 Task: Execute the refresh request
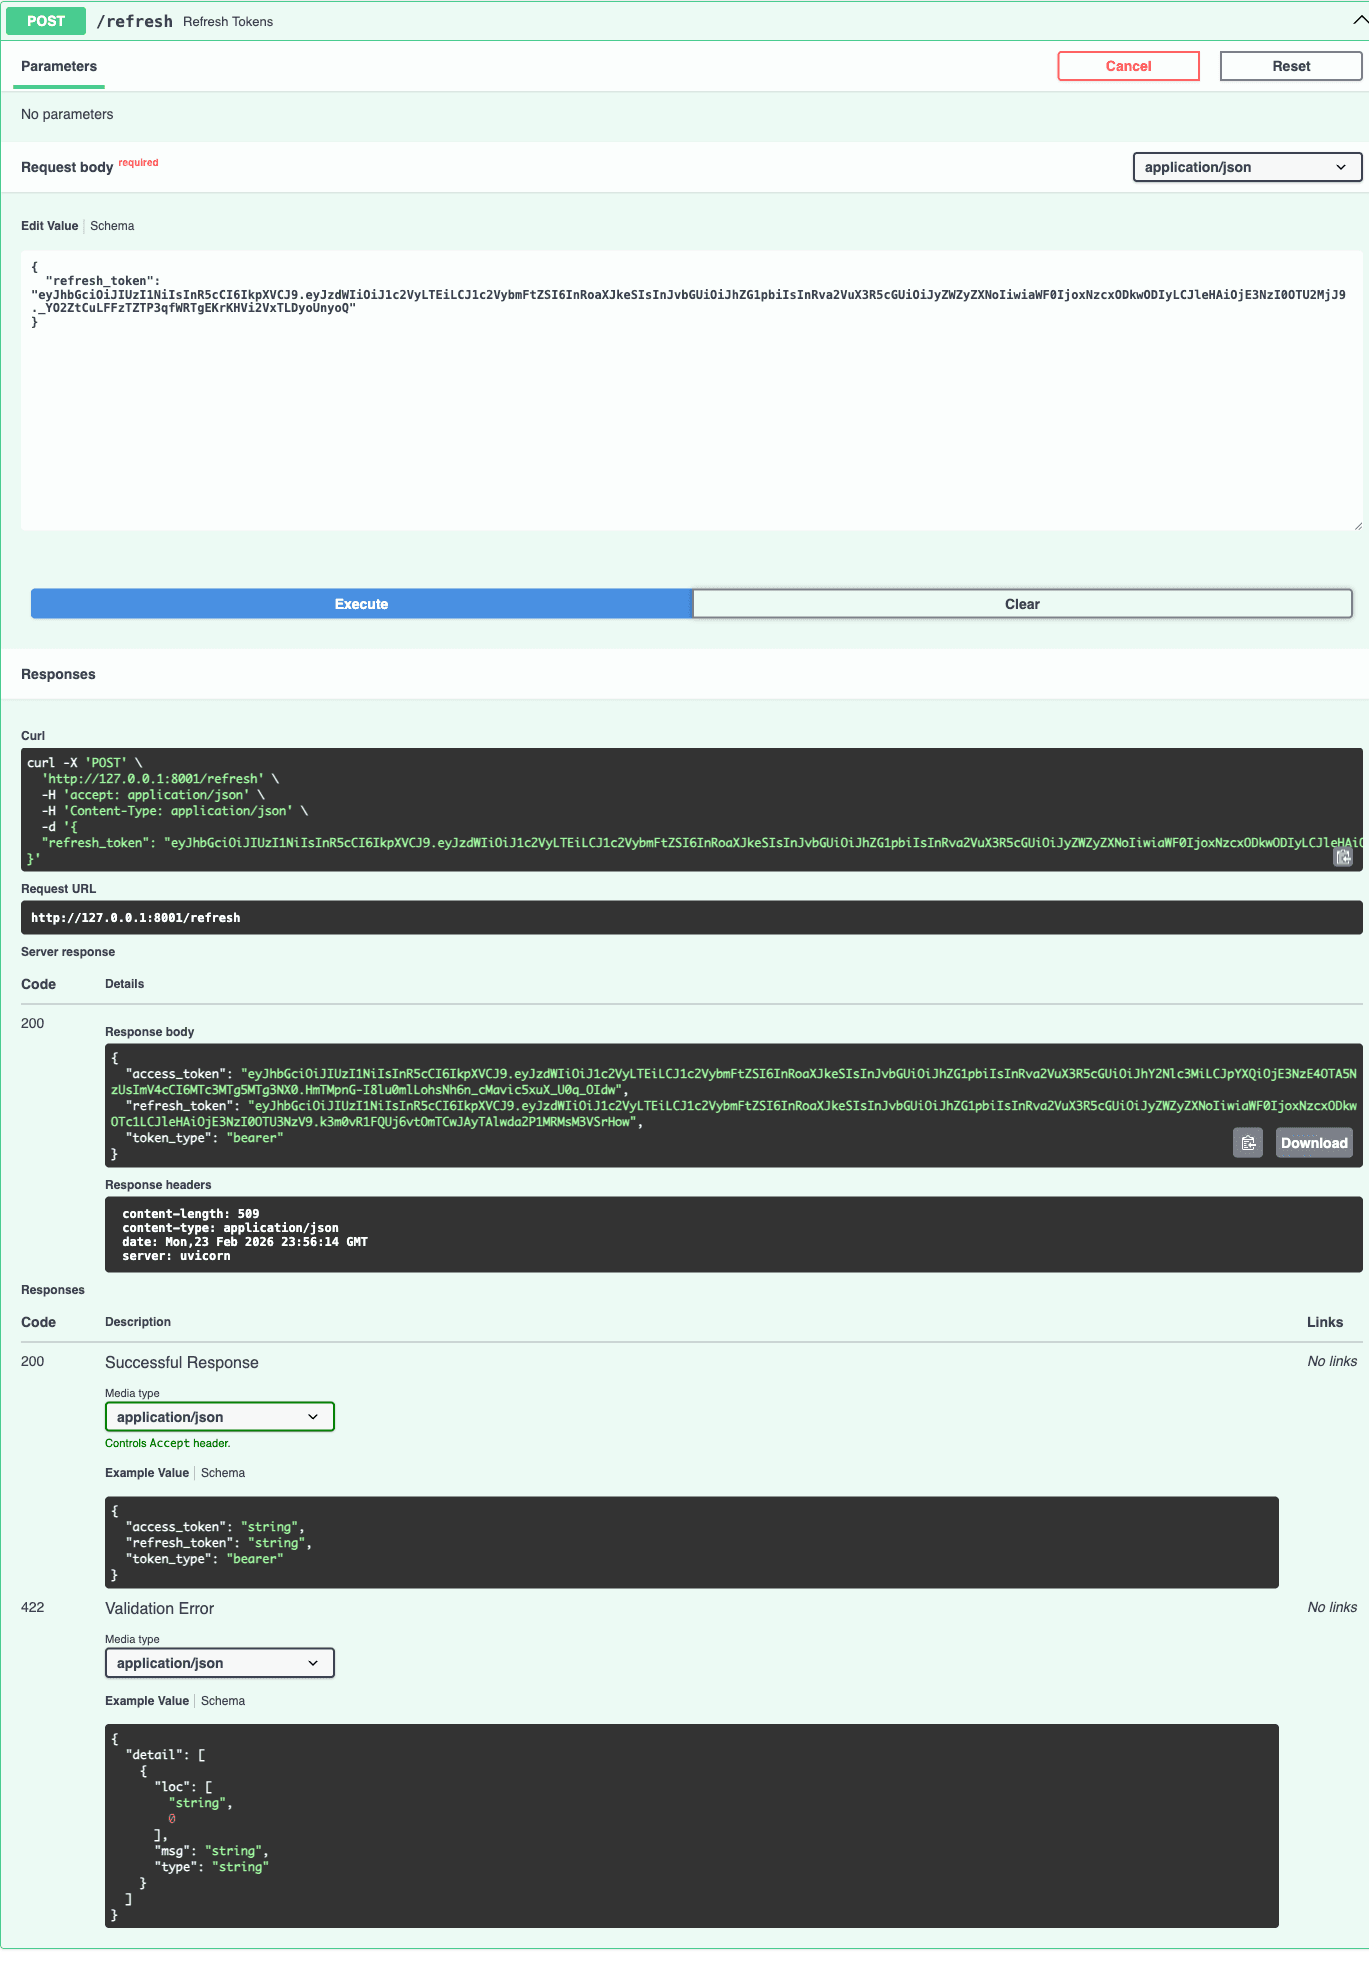pos(361,604)
